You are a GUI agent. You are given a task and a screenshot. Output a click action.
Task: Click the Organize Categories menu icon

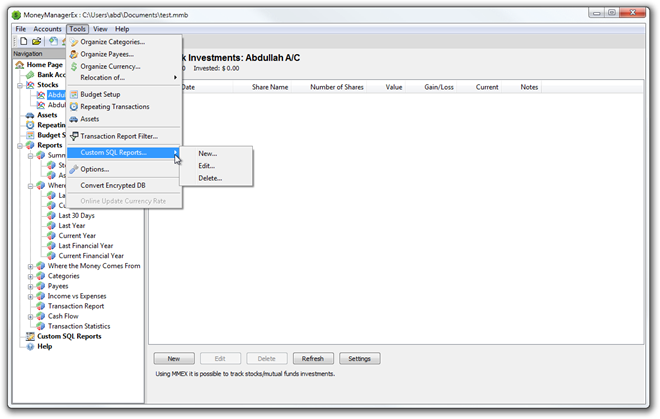74,42
